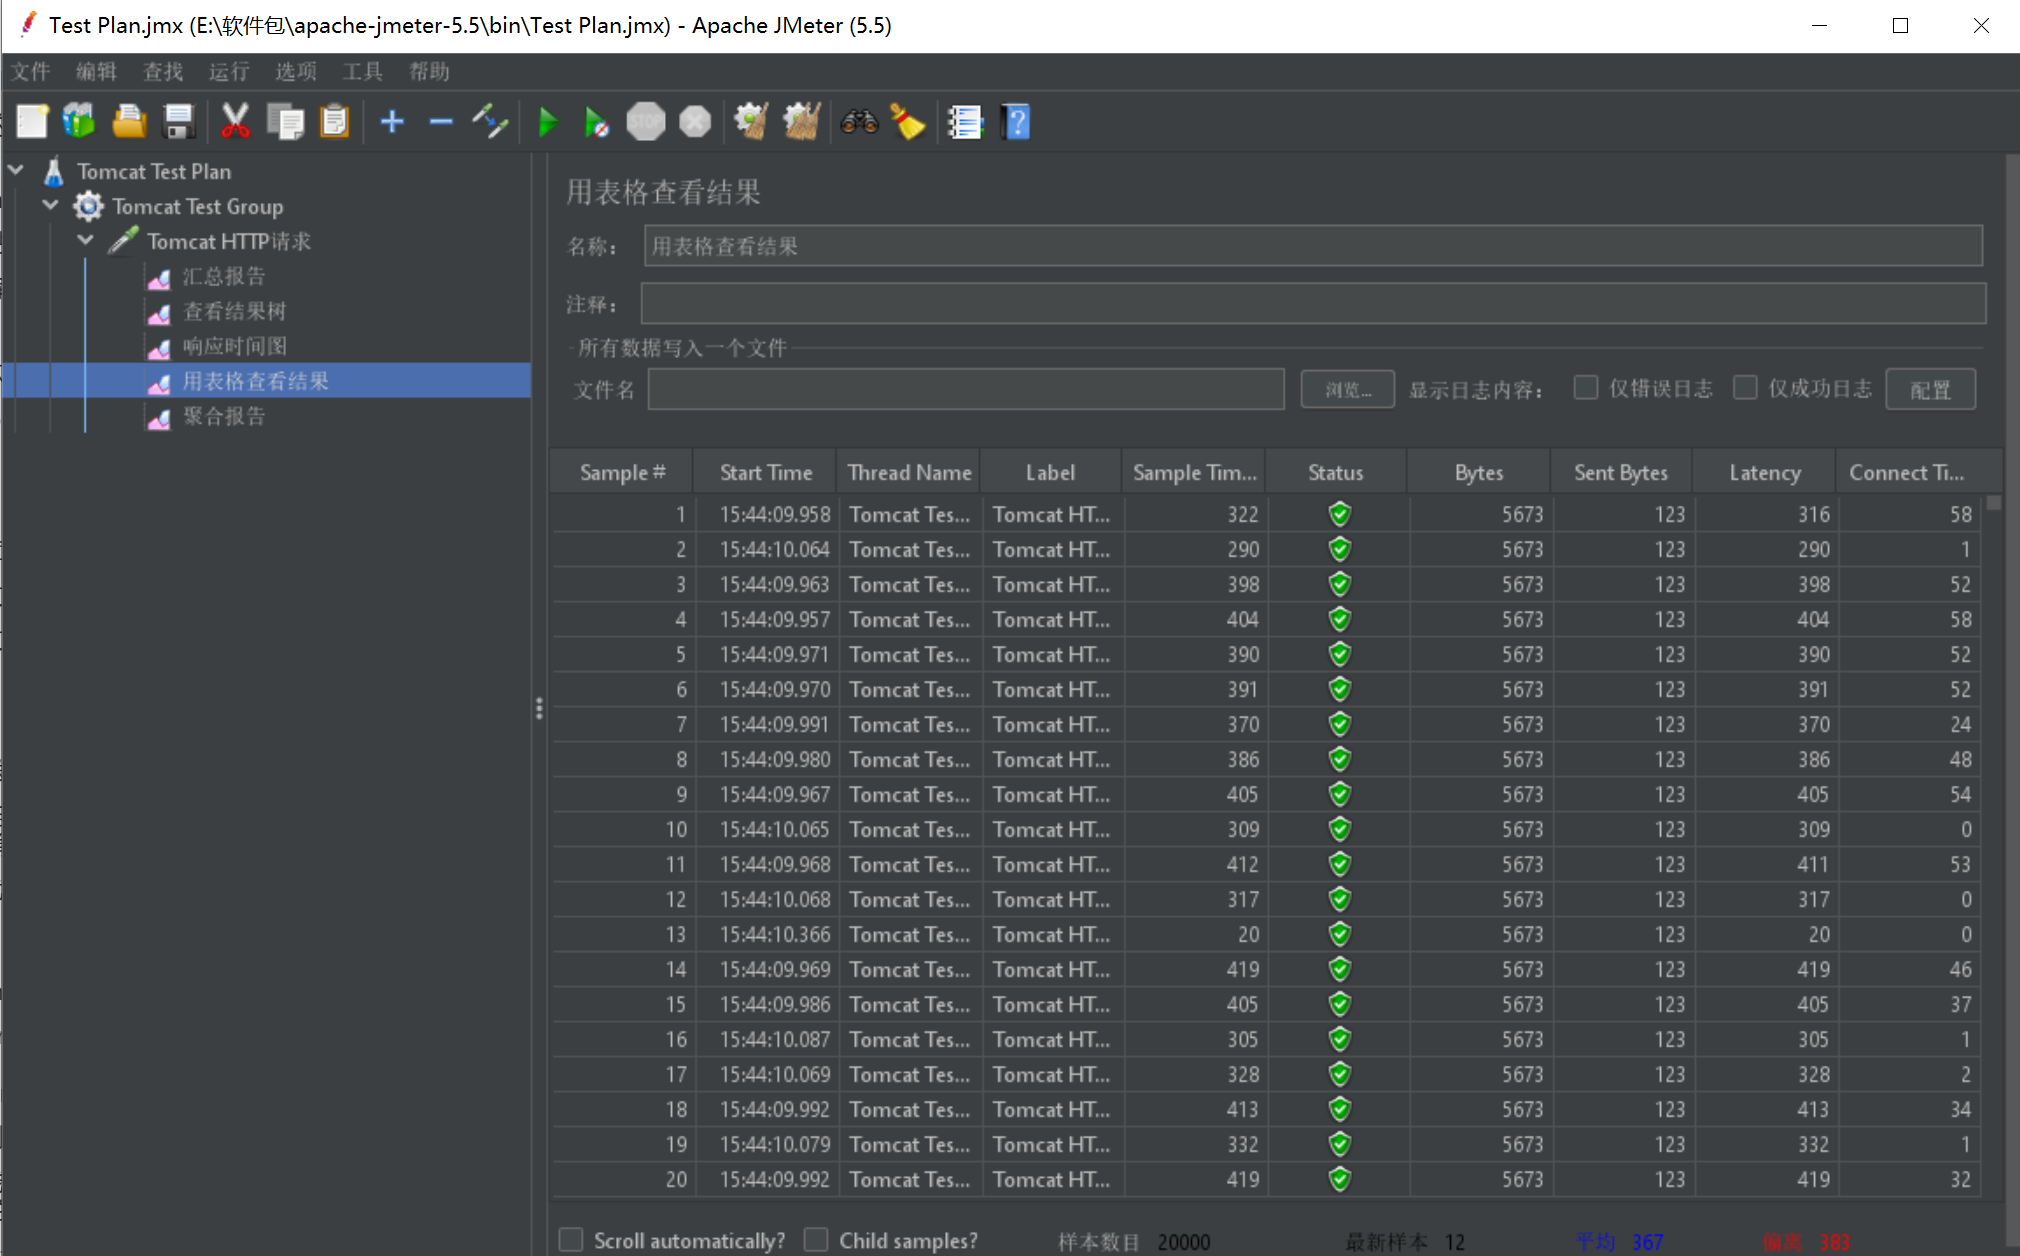The width and height of the screenshot is (2020, 1256).
Task: Click the Clear All double broom icon
Action: pyautogui.click(x=802, y=122)
